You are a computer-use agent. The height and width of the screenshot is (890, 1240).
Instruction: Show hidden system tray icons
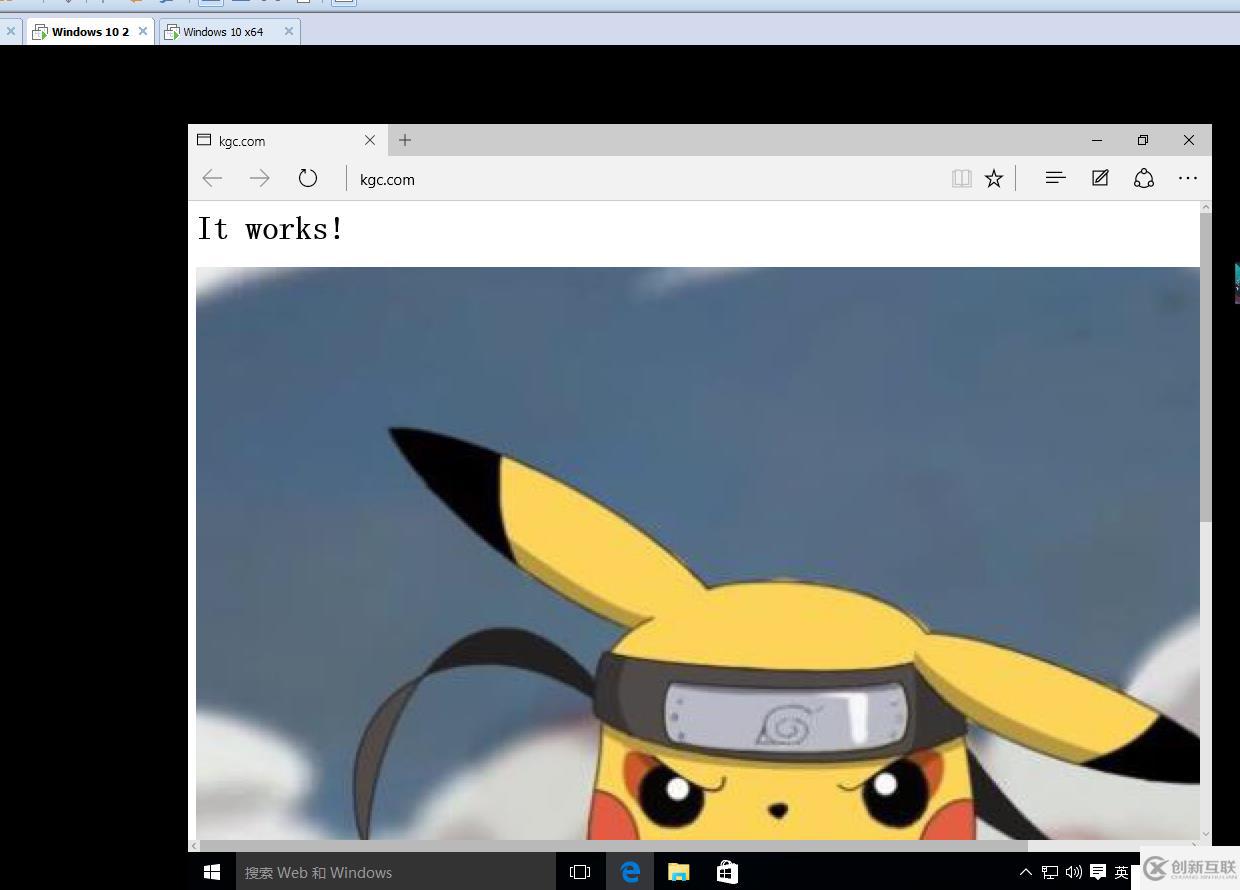1025,872
